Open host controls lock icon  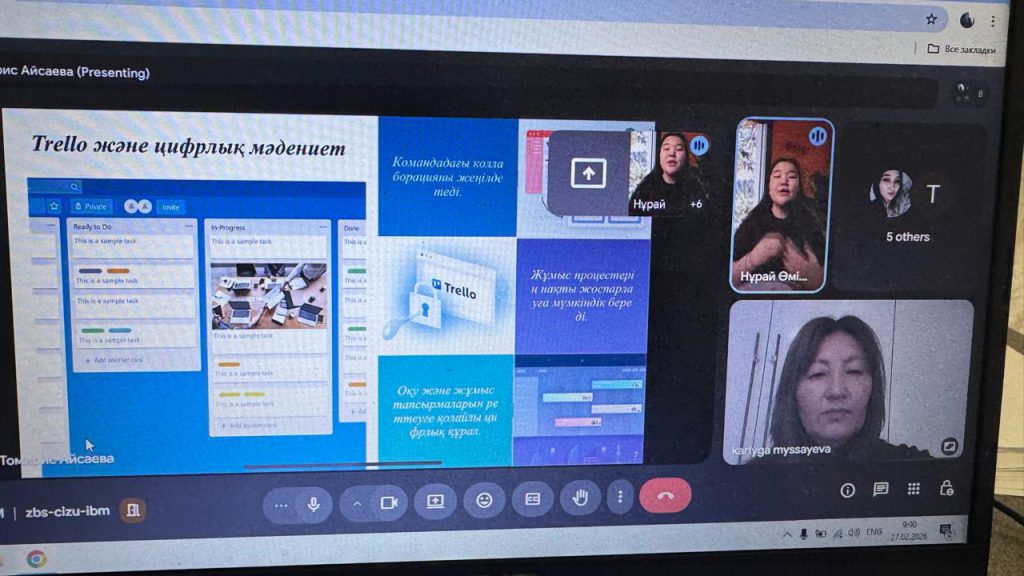point(946,488)
